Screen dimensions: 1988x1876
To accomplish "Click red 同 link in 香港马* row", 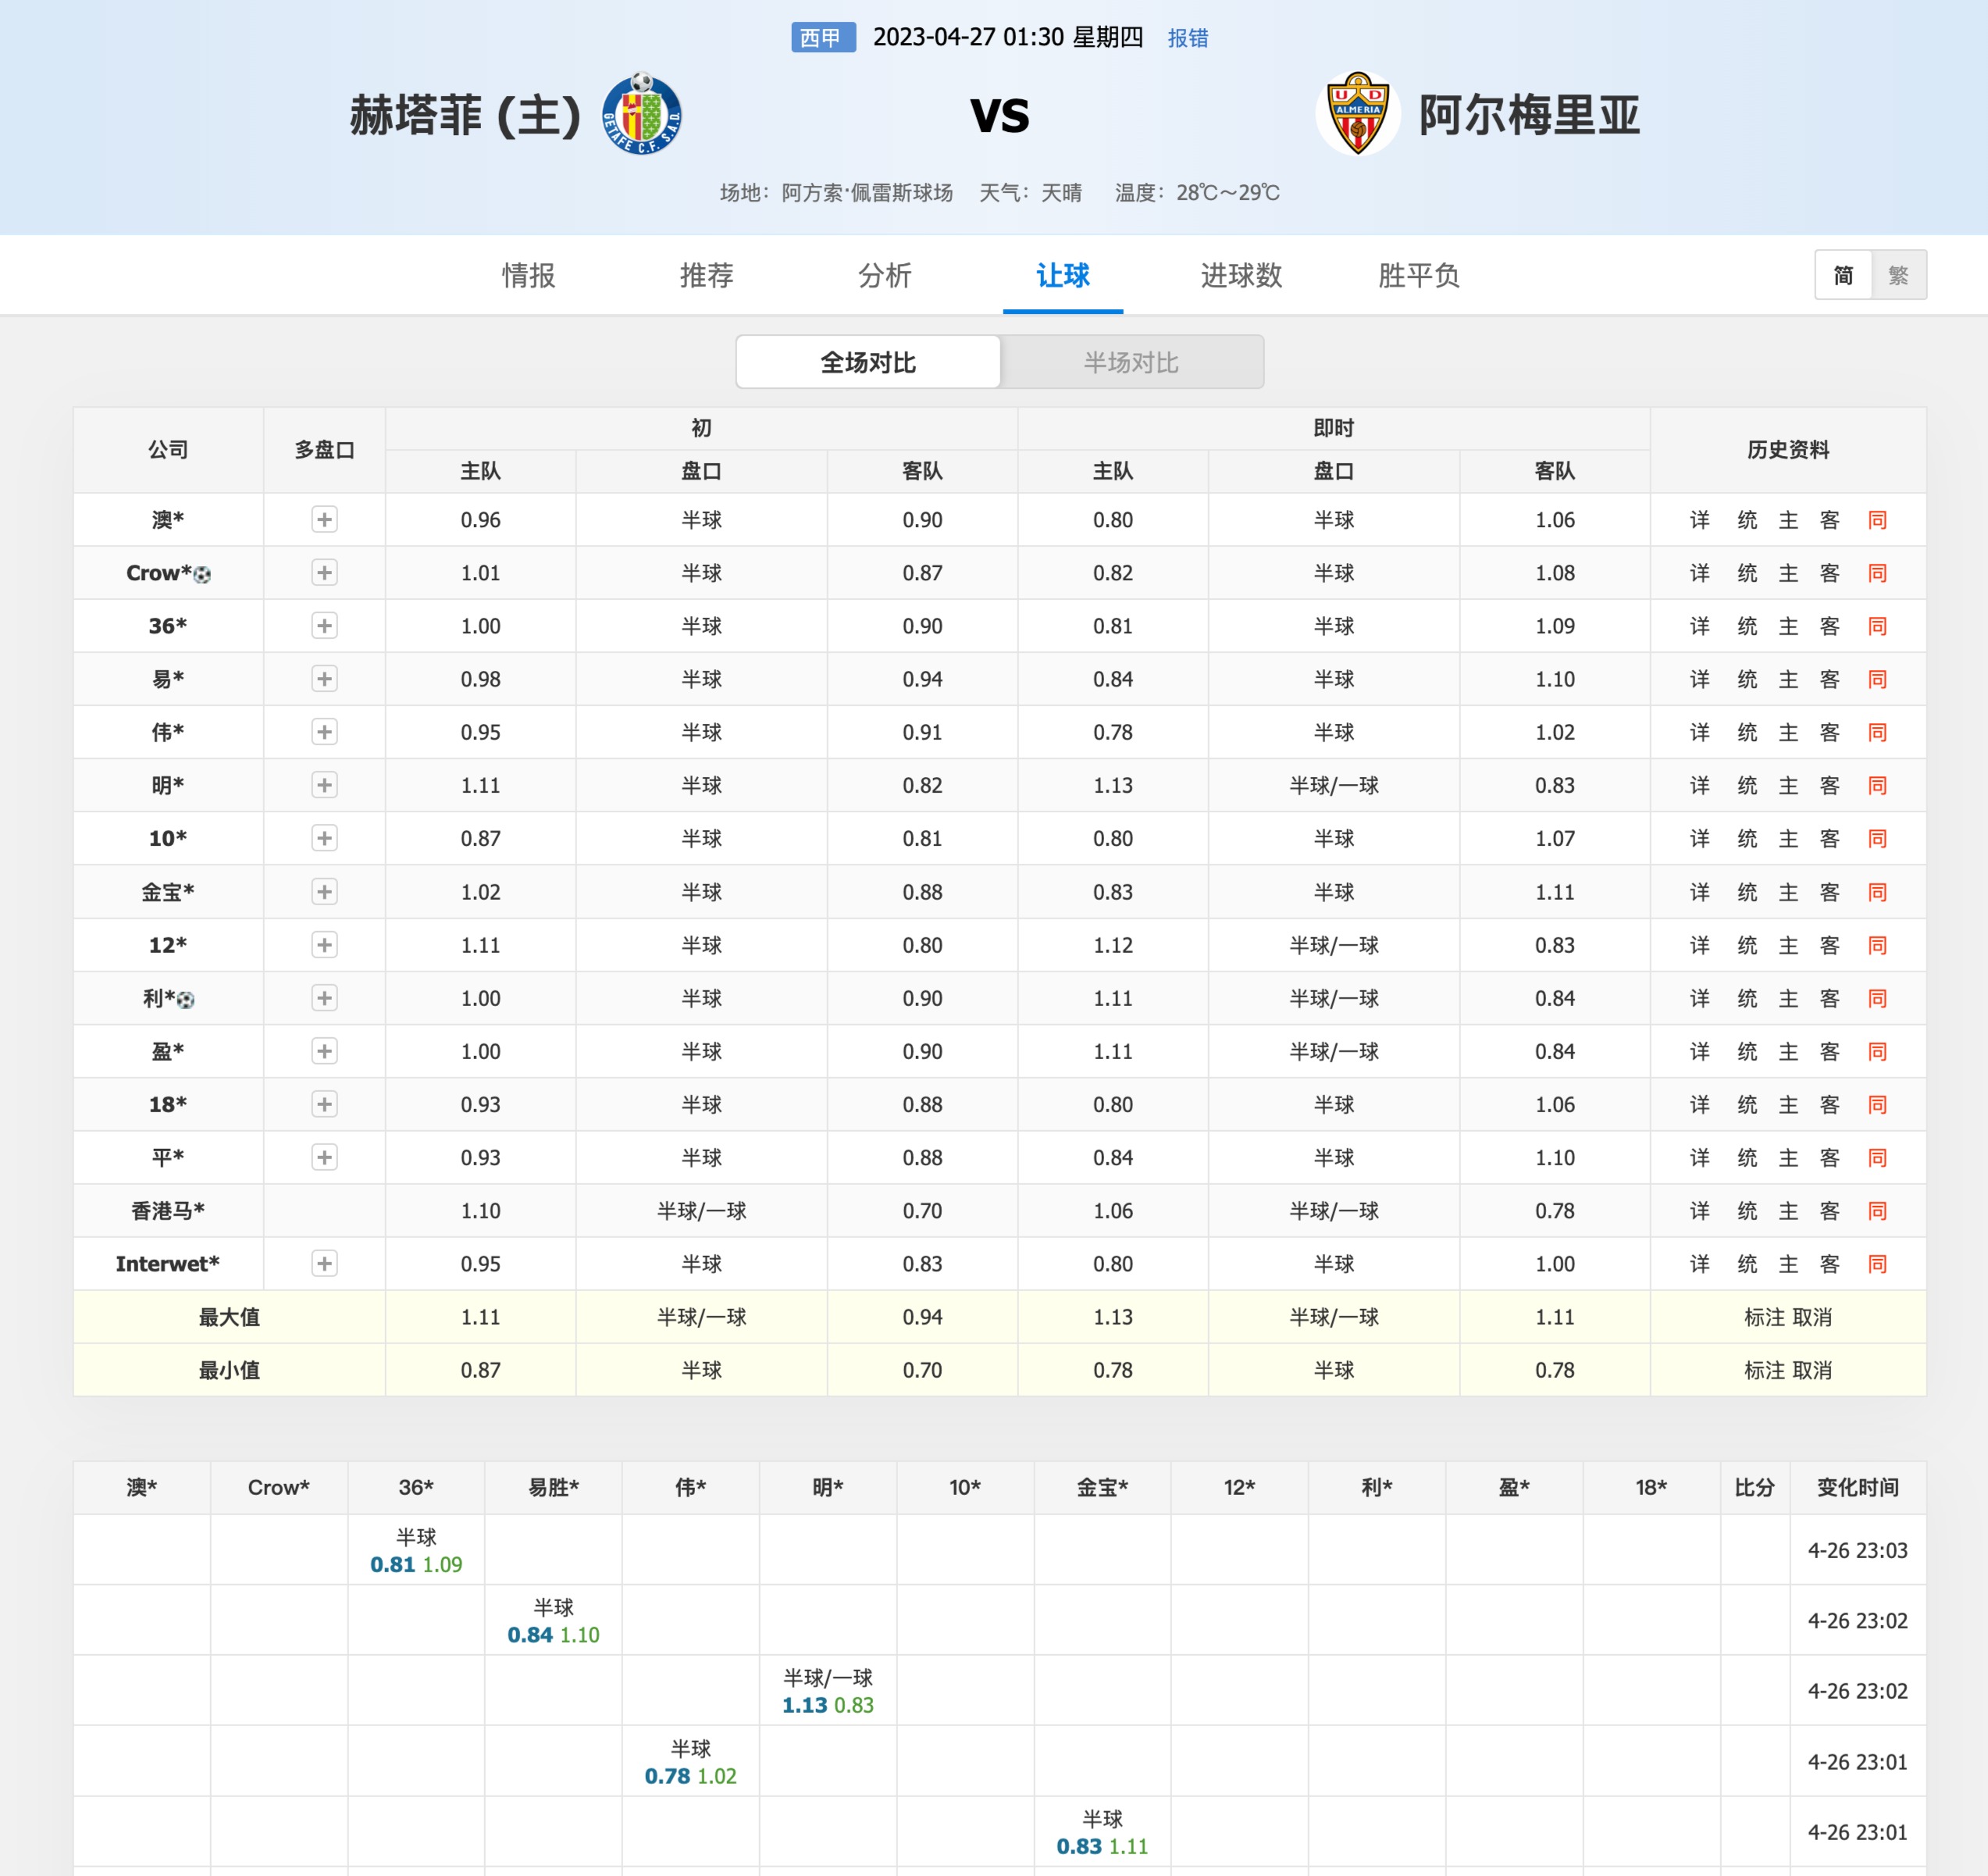I will click(x=1877, y=1211).
